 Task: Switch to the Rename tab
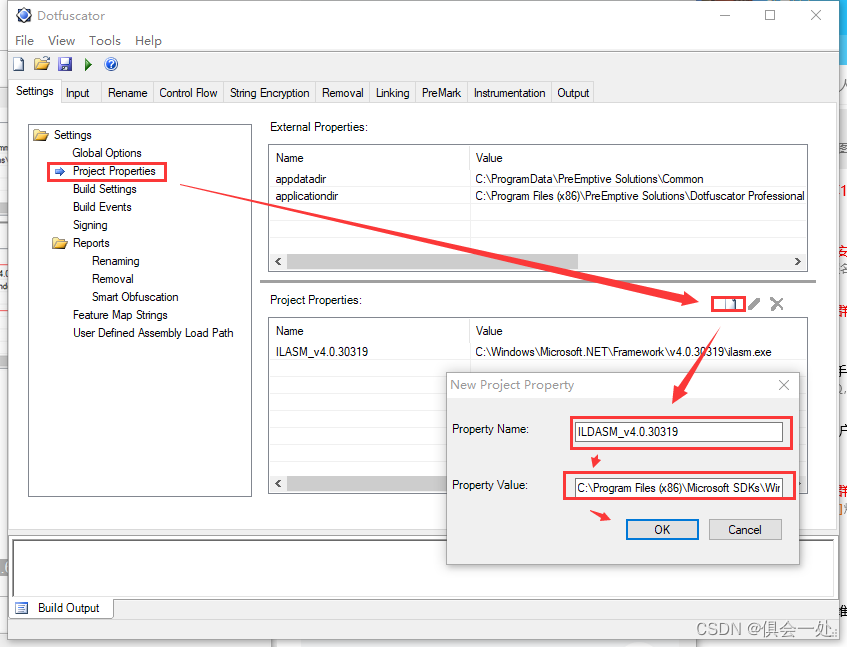click(x=127, y=93)
